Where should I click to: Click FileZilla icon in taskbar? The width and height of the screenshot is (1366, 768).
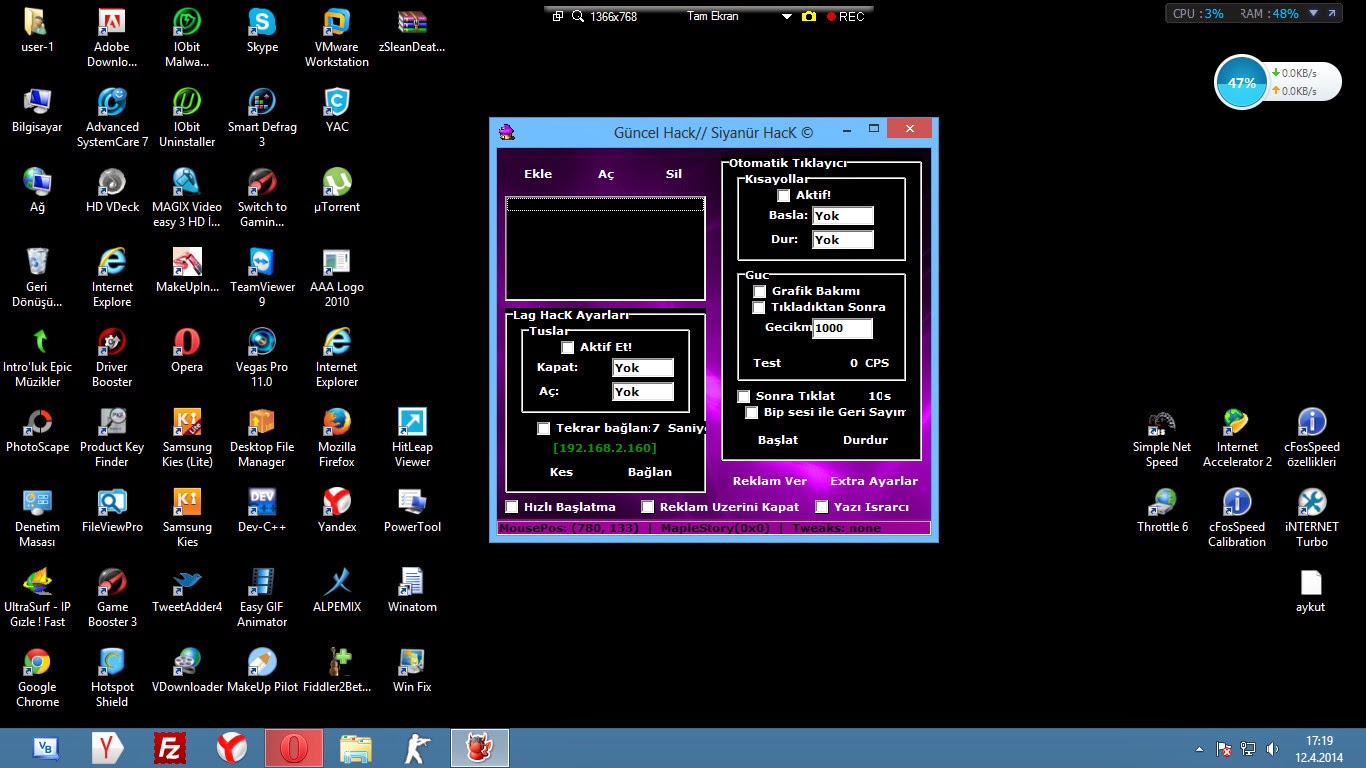(x=170, y=748)
